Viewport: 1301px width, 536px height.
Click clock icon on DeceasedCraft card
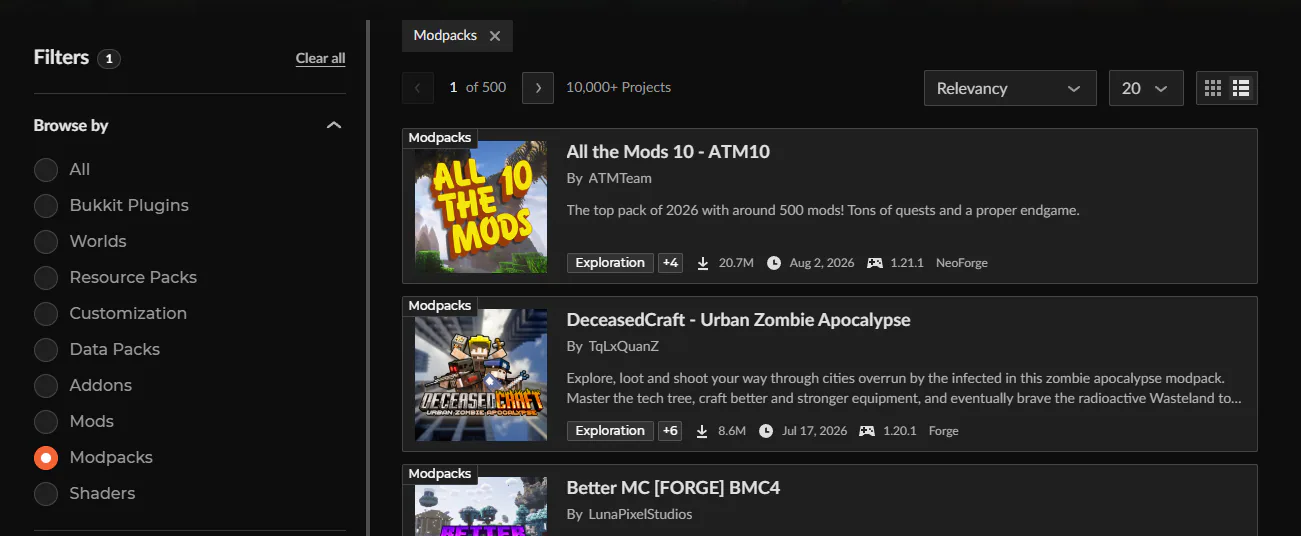point(766,431)
